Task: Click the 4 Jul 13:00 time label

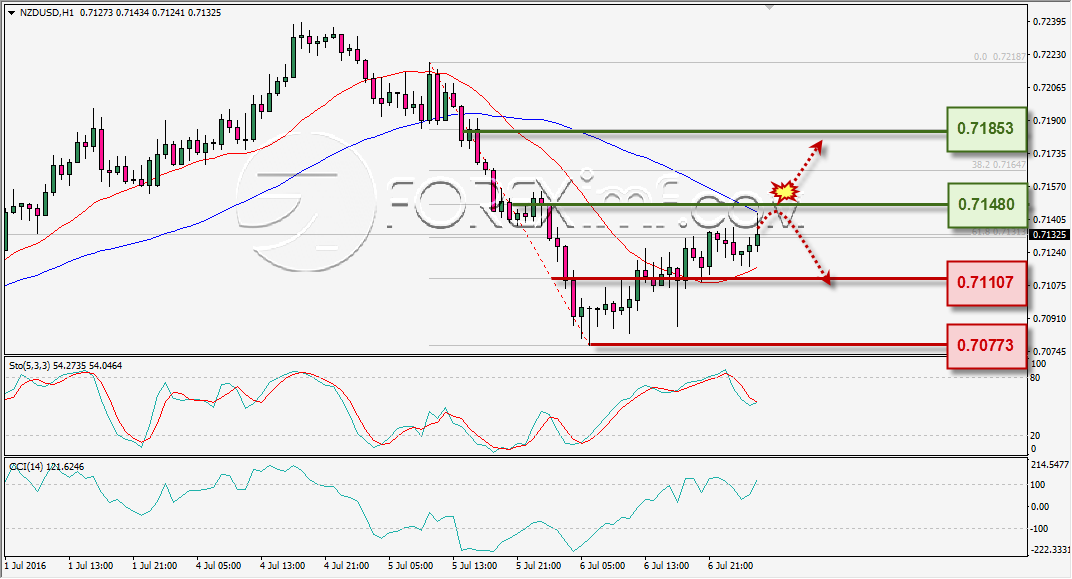Action: click(282, 566)
